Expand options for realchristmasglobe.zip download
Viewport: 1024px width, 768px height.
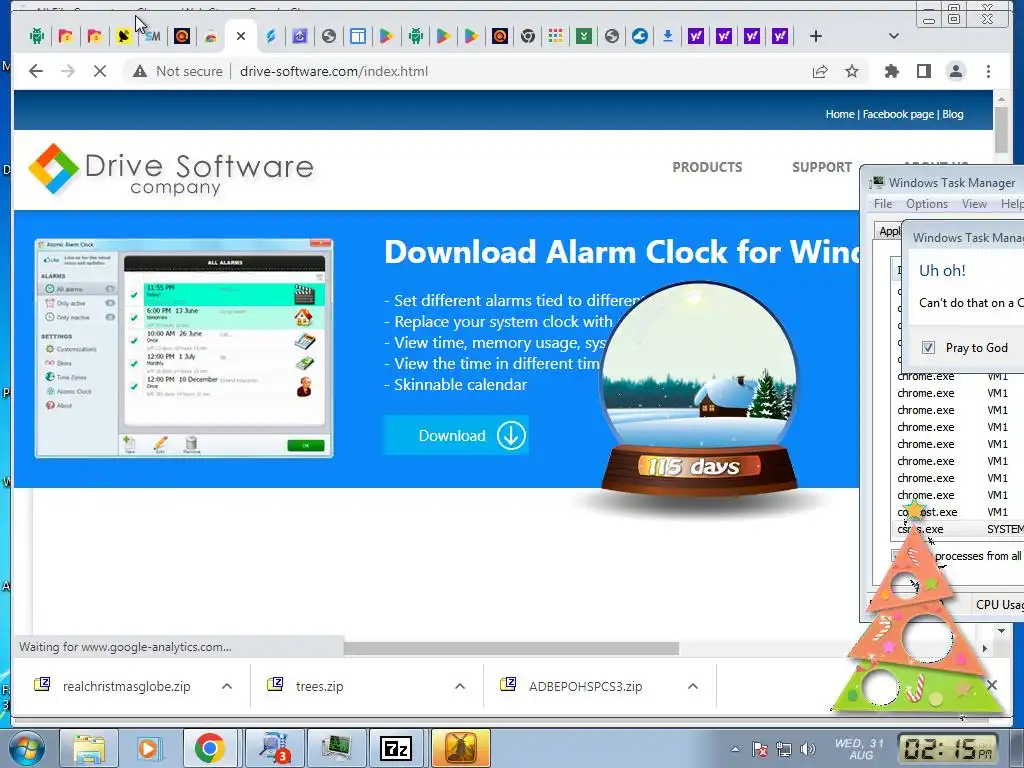(227, 686)
